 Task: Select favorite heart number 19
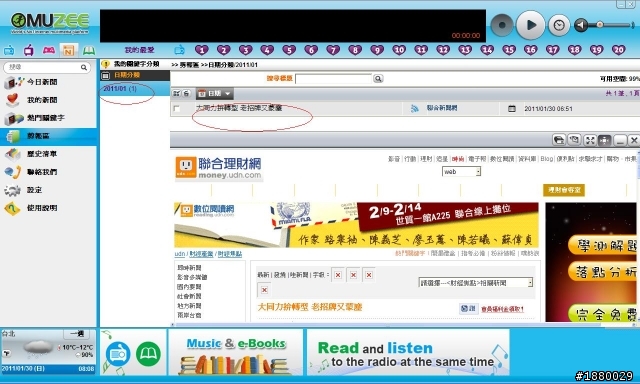coord(597,50)
